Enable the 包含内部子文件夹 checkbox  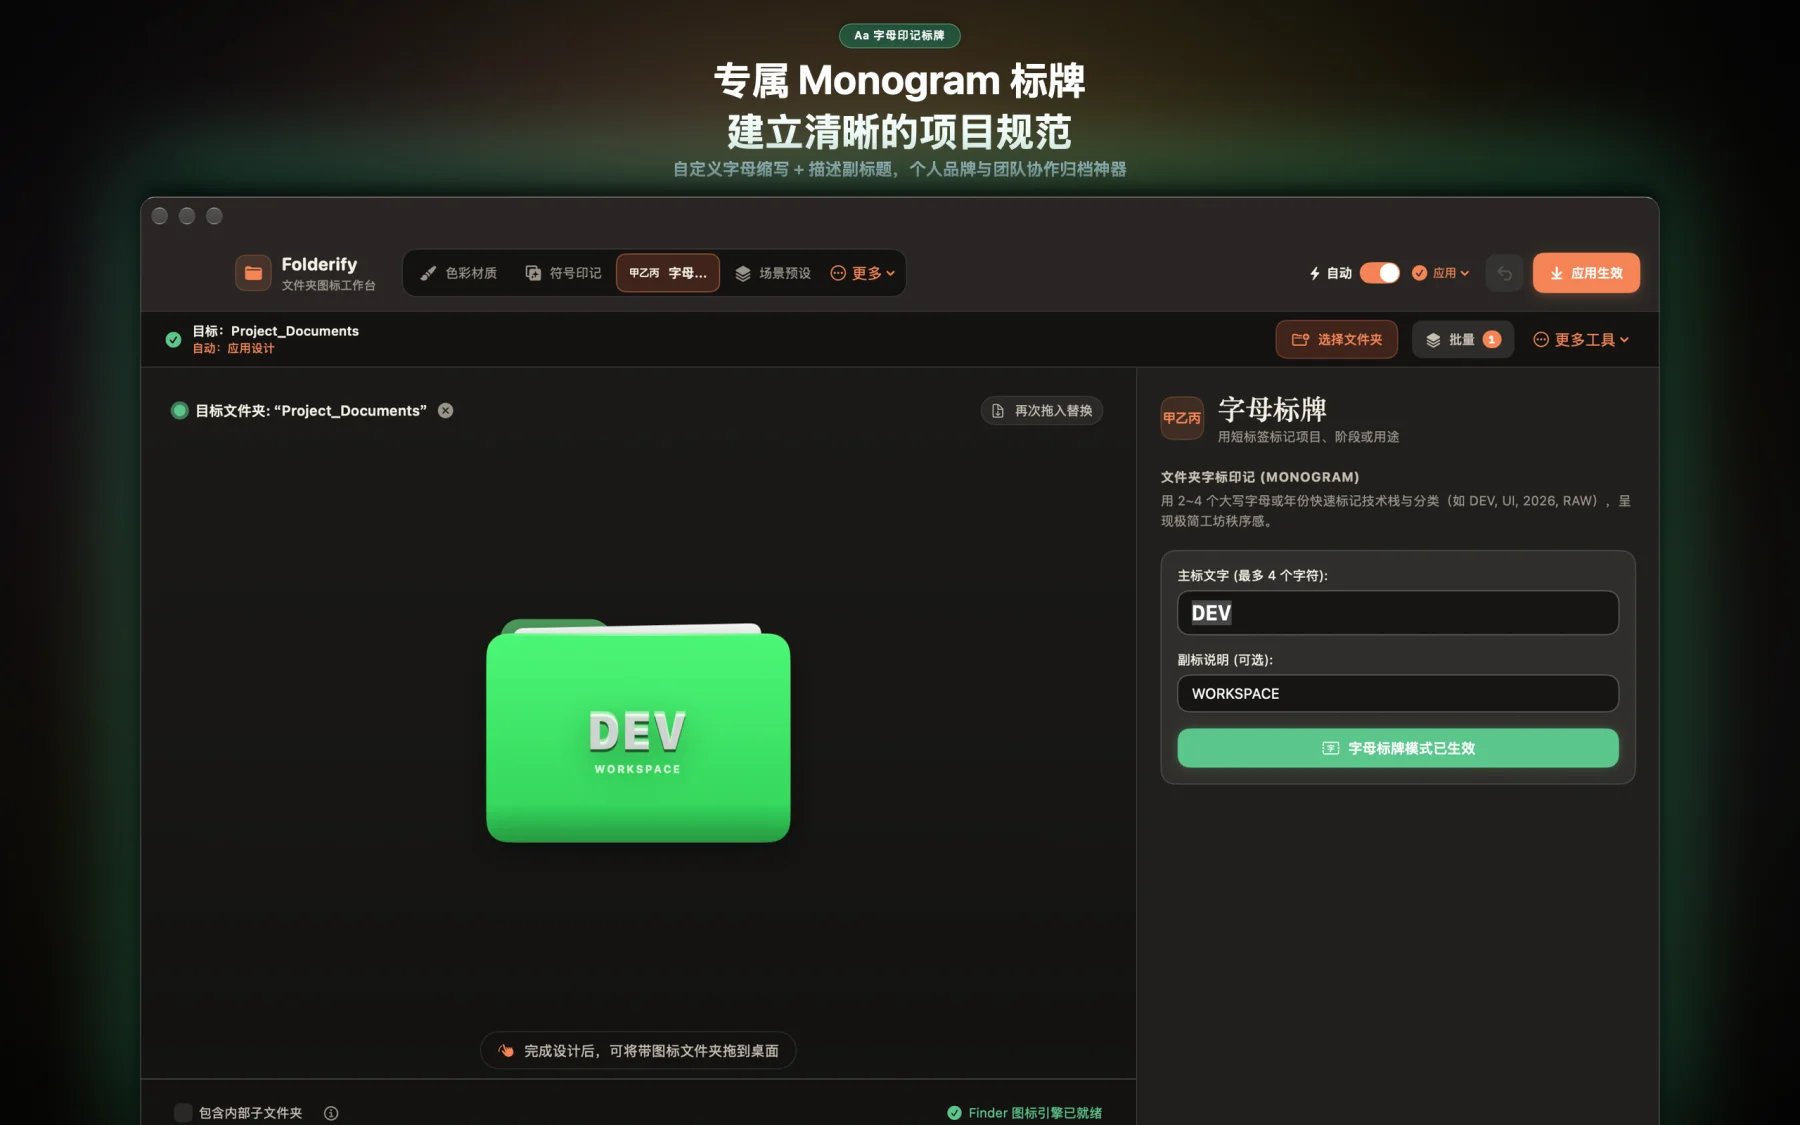click(x=183, y=1113)
